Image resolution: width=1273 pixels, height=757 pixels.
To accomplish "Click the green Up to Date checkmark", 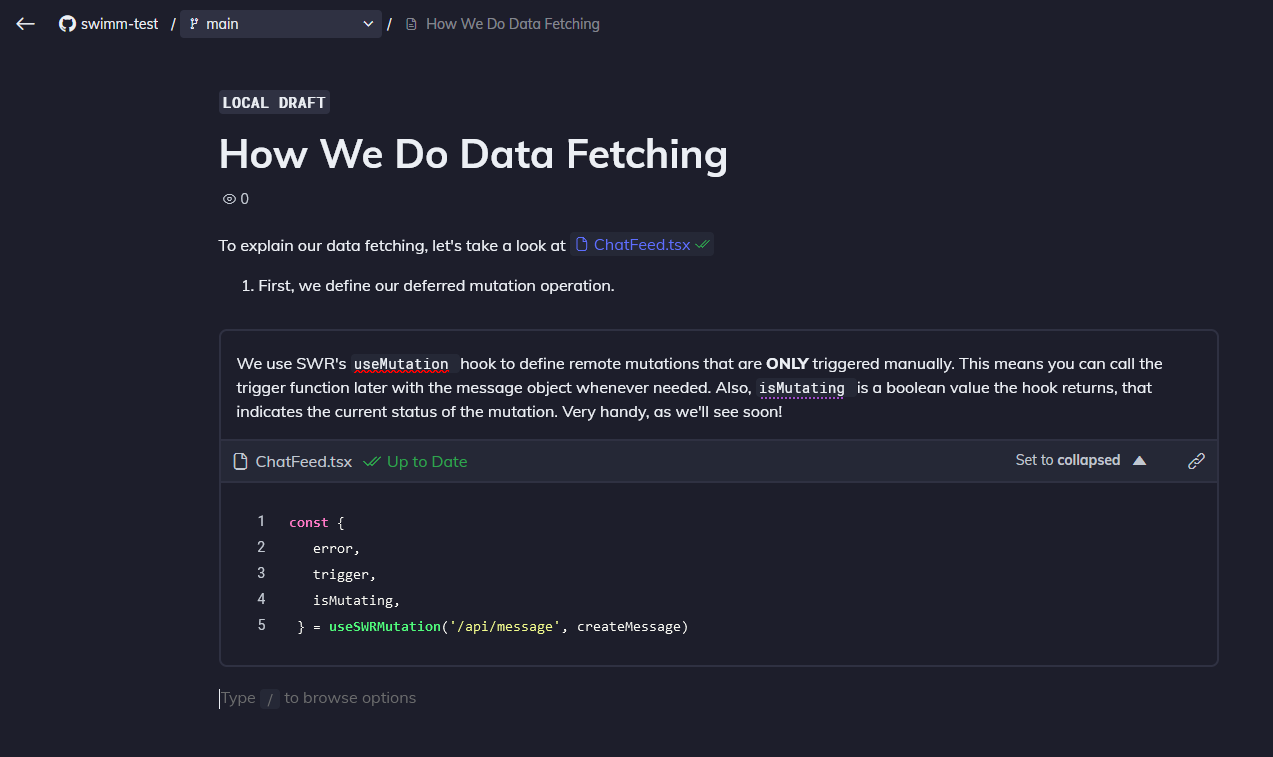I will 372,461.
